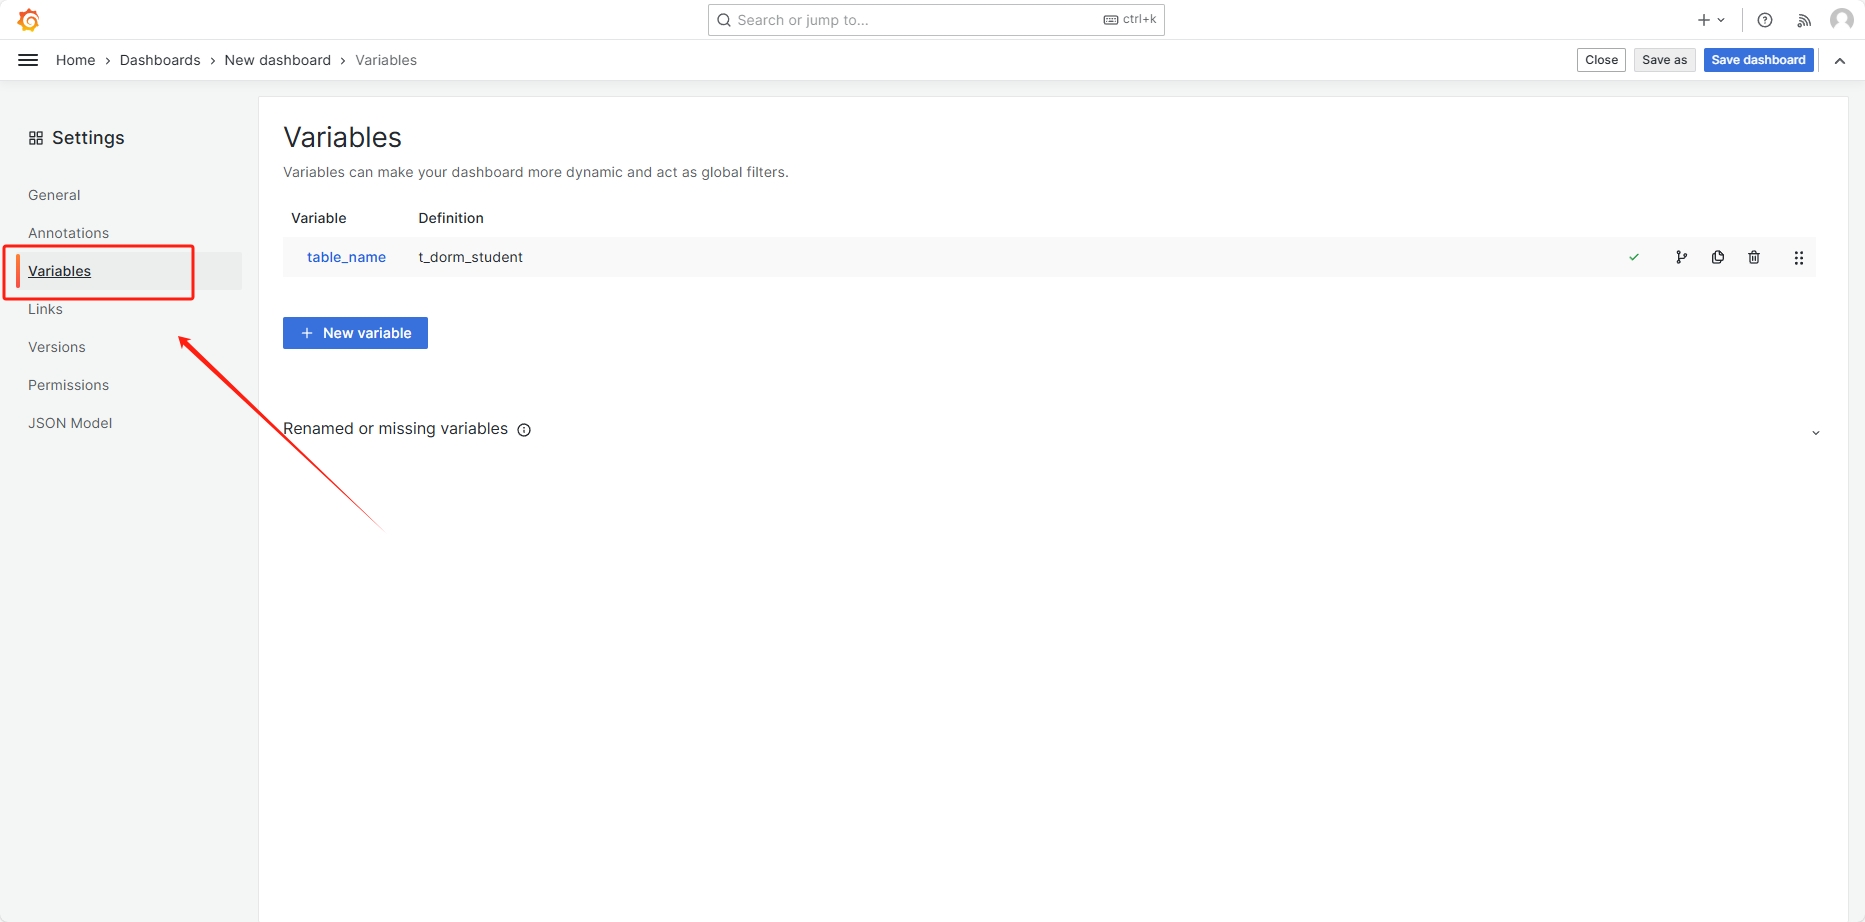Open the news feed icon
Viewport: 1865px width, 922px height.
pyautogui.click(x=1804, y=20)
